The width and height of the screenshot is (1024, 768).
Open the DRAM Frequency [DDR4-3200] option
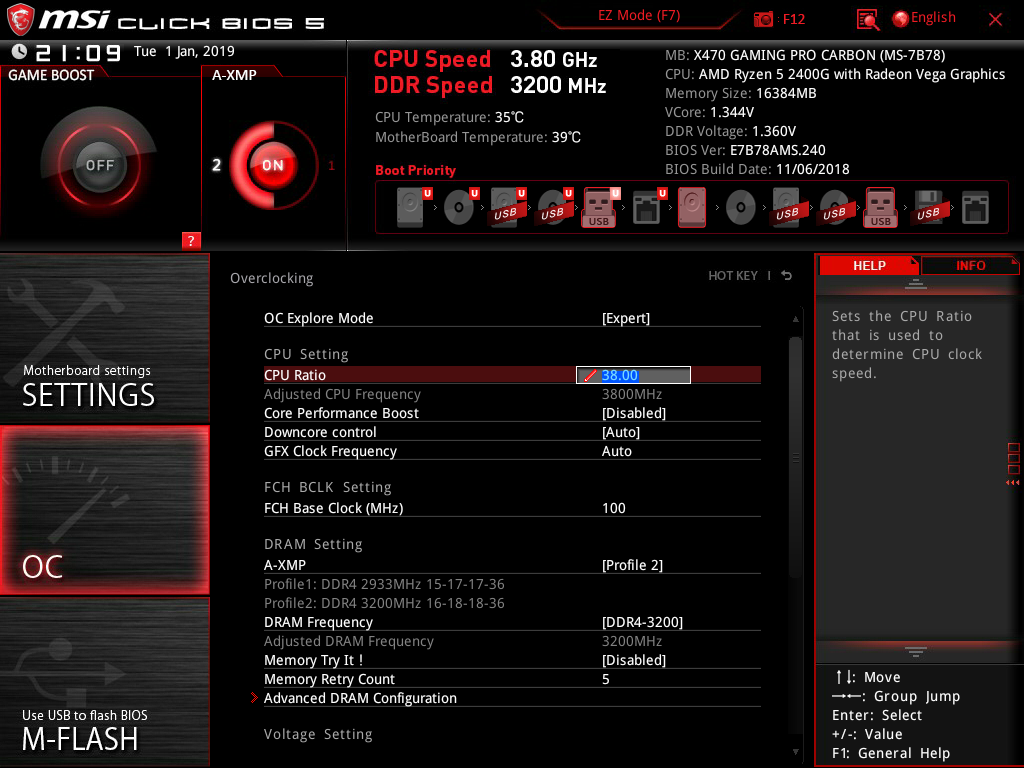[512, 622]
